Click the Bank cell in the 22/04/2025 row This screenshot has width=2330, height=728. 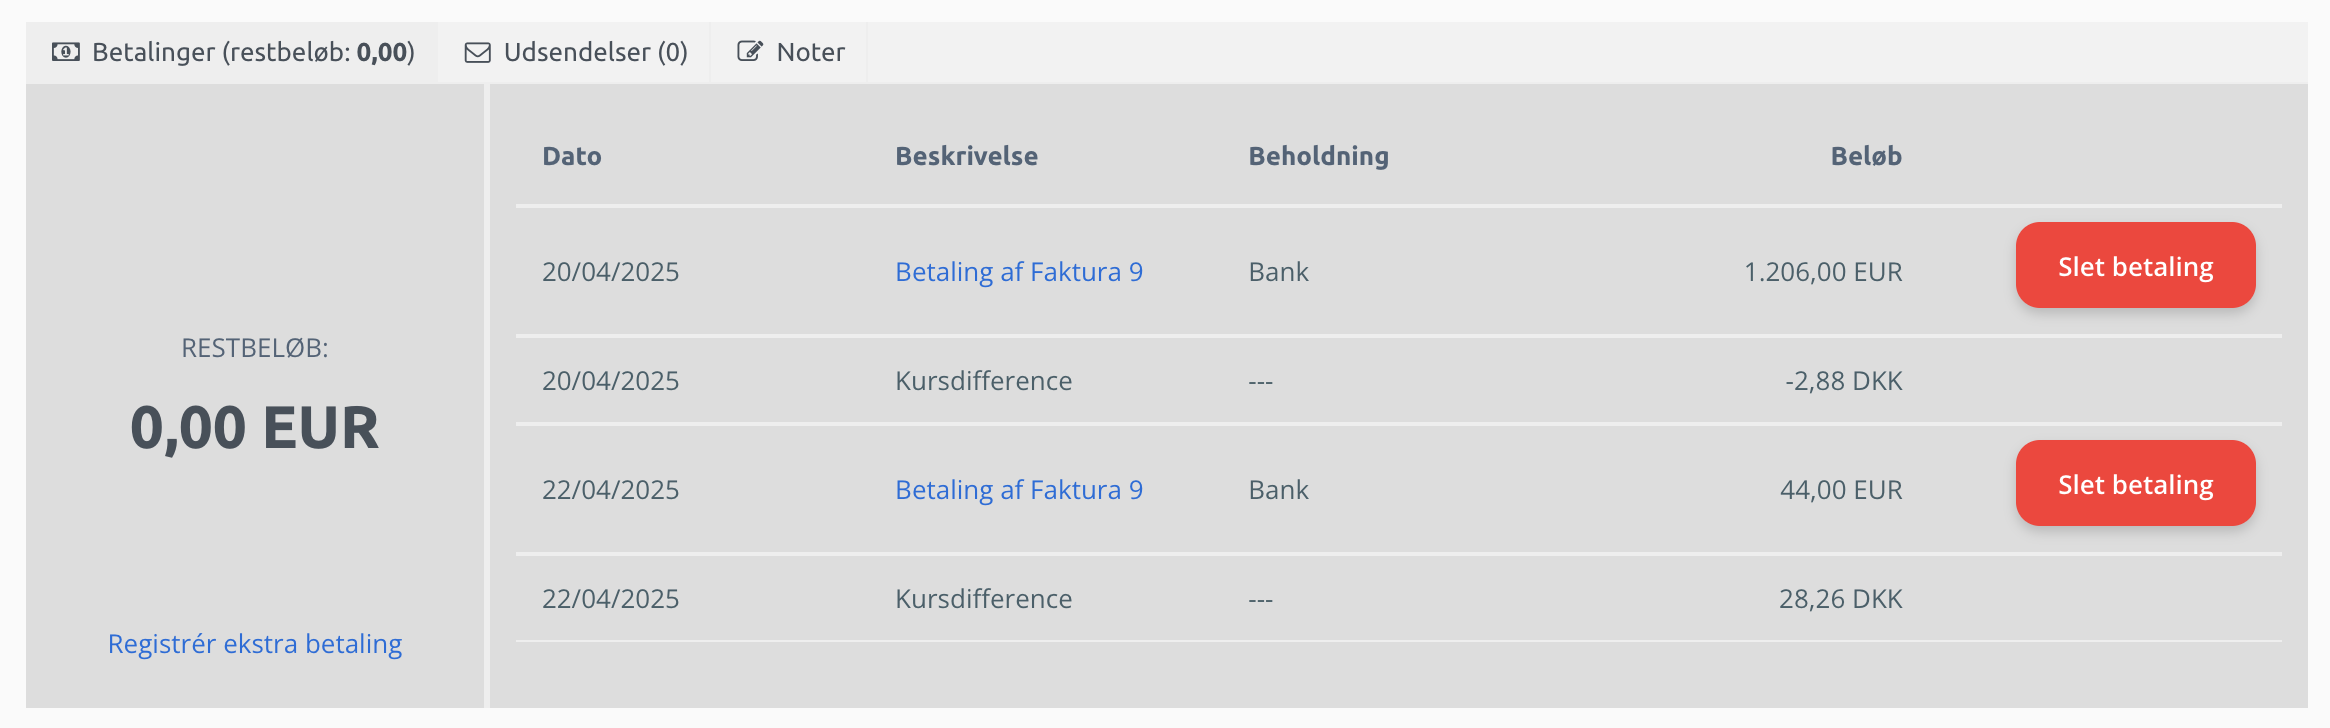click(1278, 490)
